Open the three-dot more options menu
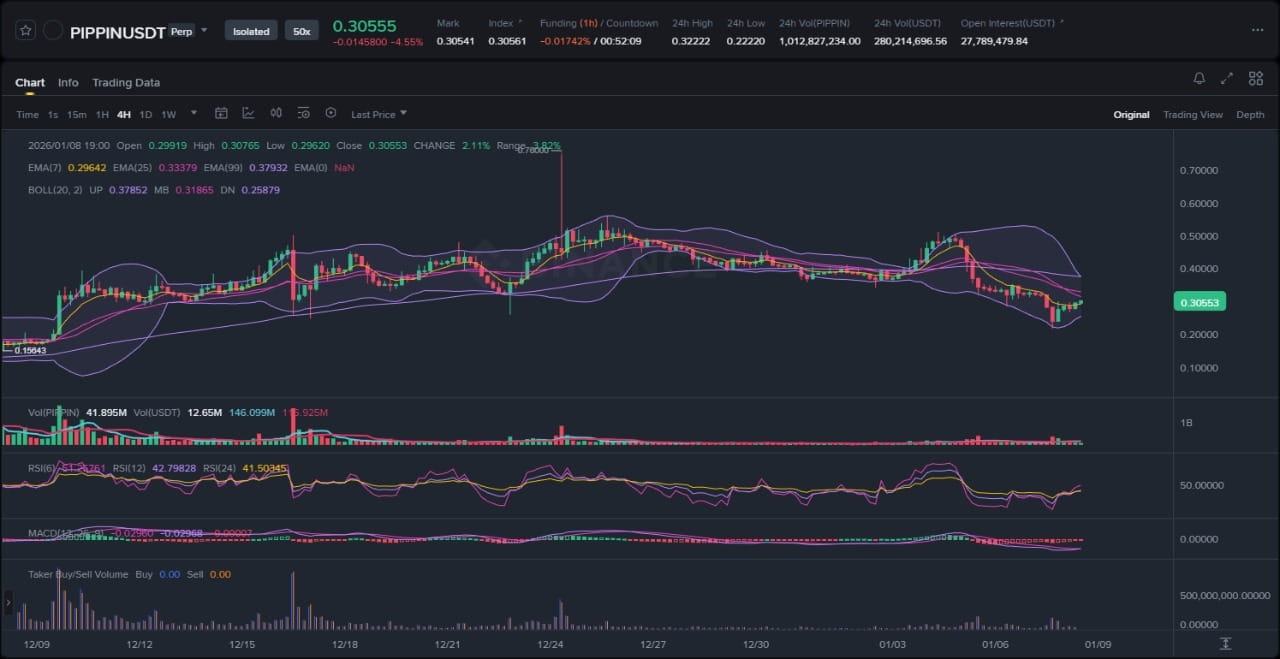Image resolution: width=1280 pixels, height=659 pixels. tap(1257, 30)
